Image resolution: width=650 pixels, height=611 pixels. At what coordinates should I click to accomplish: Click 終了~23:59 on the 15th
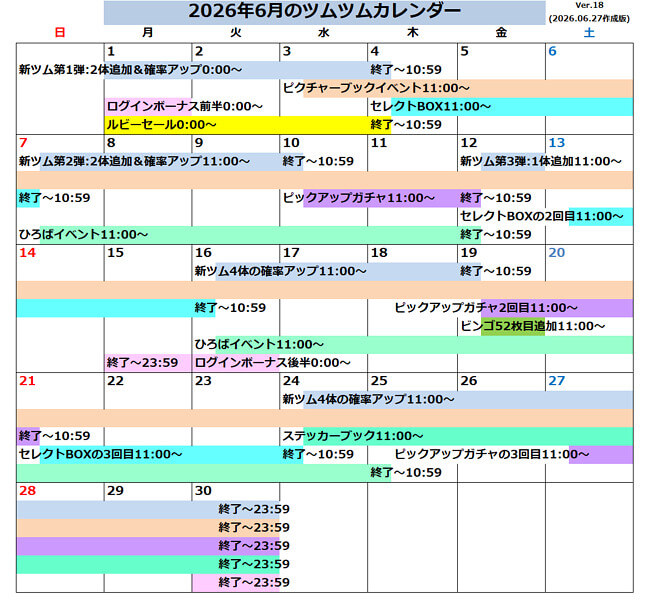[142, 363]
